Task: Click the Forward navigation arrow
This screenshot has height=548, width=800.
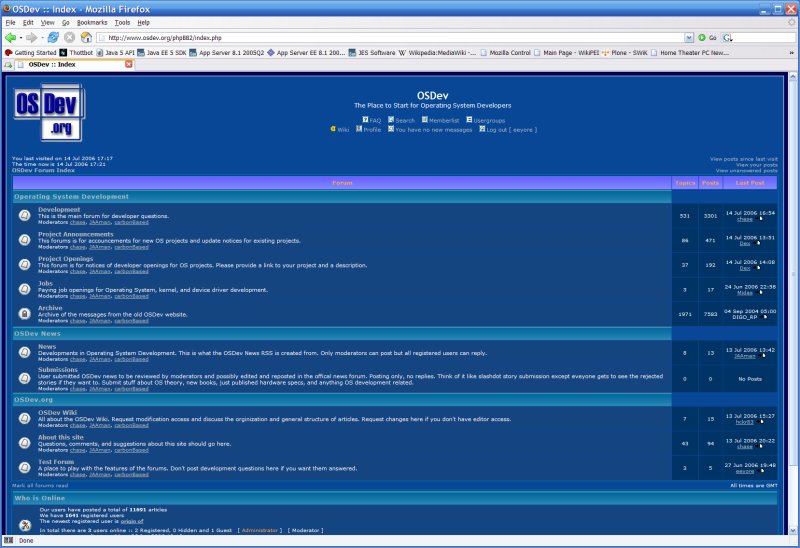Action: click(x=31, y=37)
